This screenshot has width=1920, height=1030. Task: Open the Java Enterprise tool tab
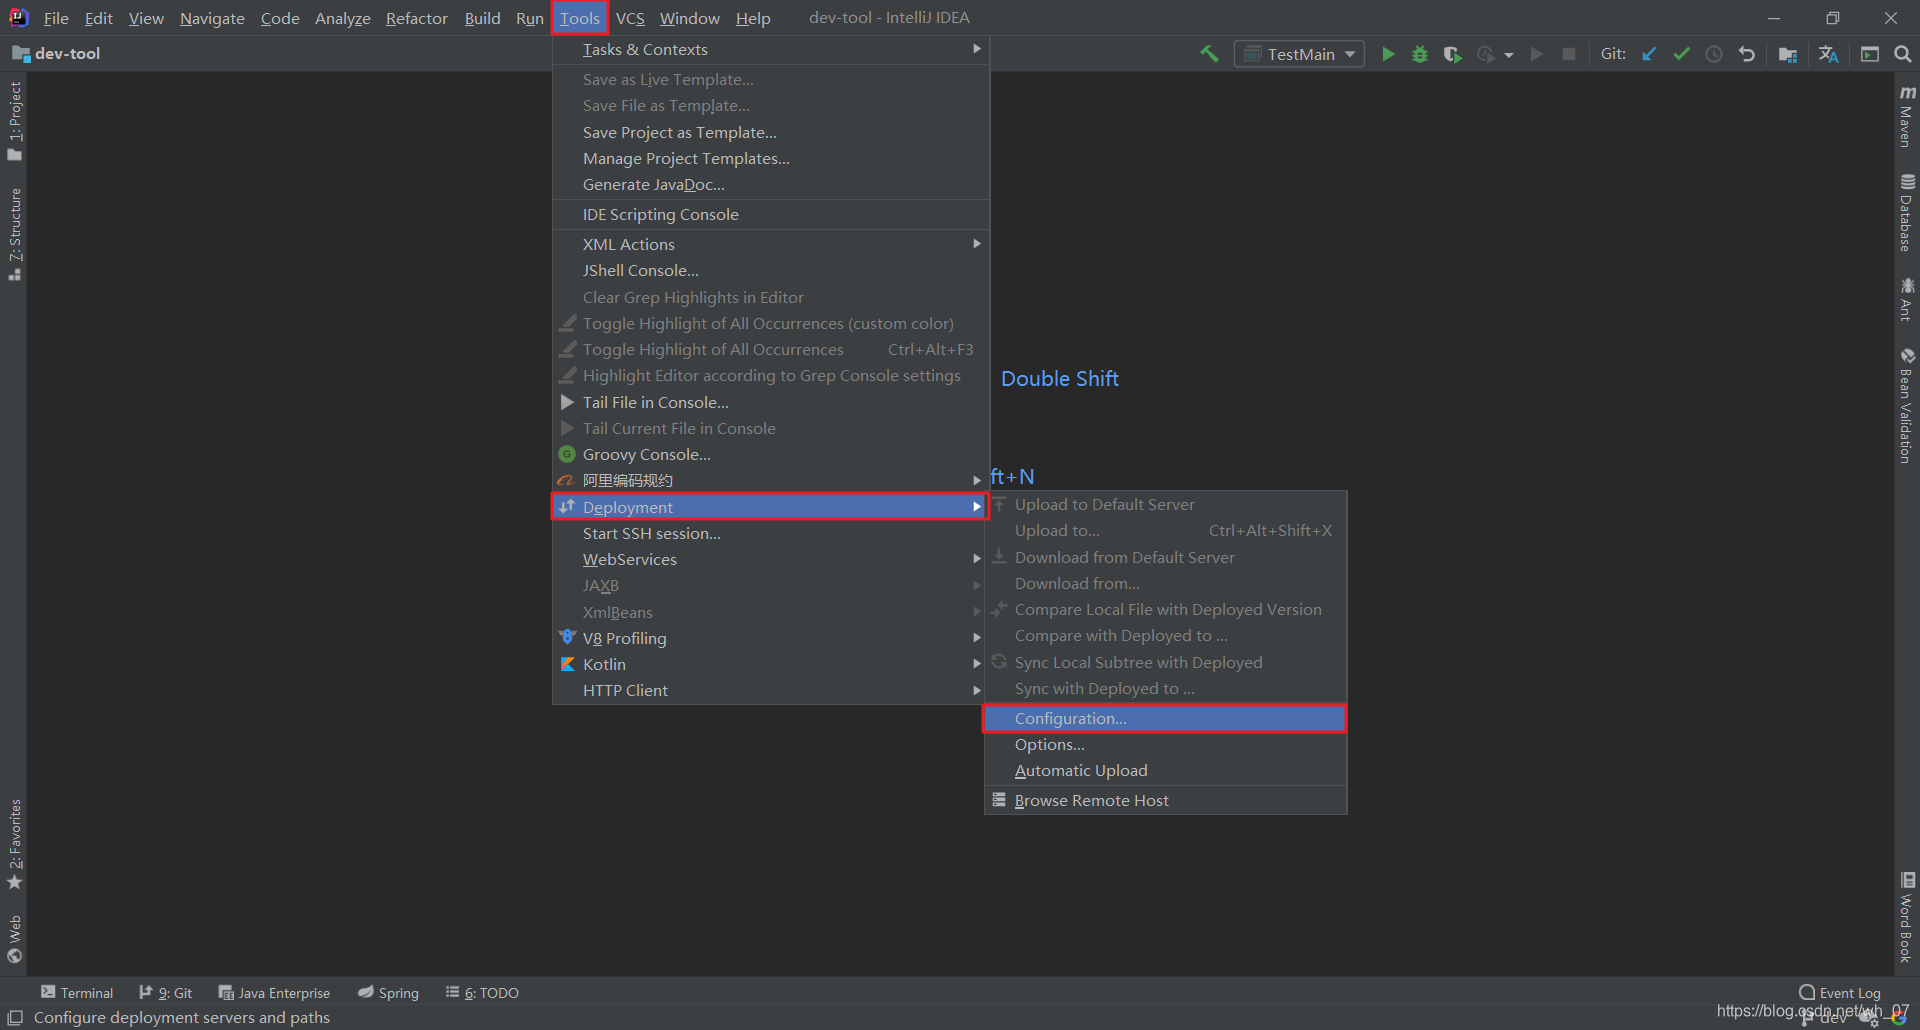274,992
